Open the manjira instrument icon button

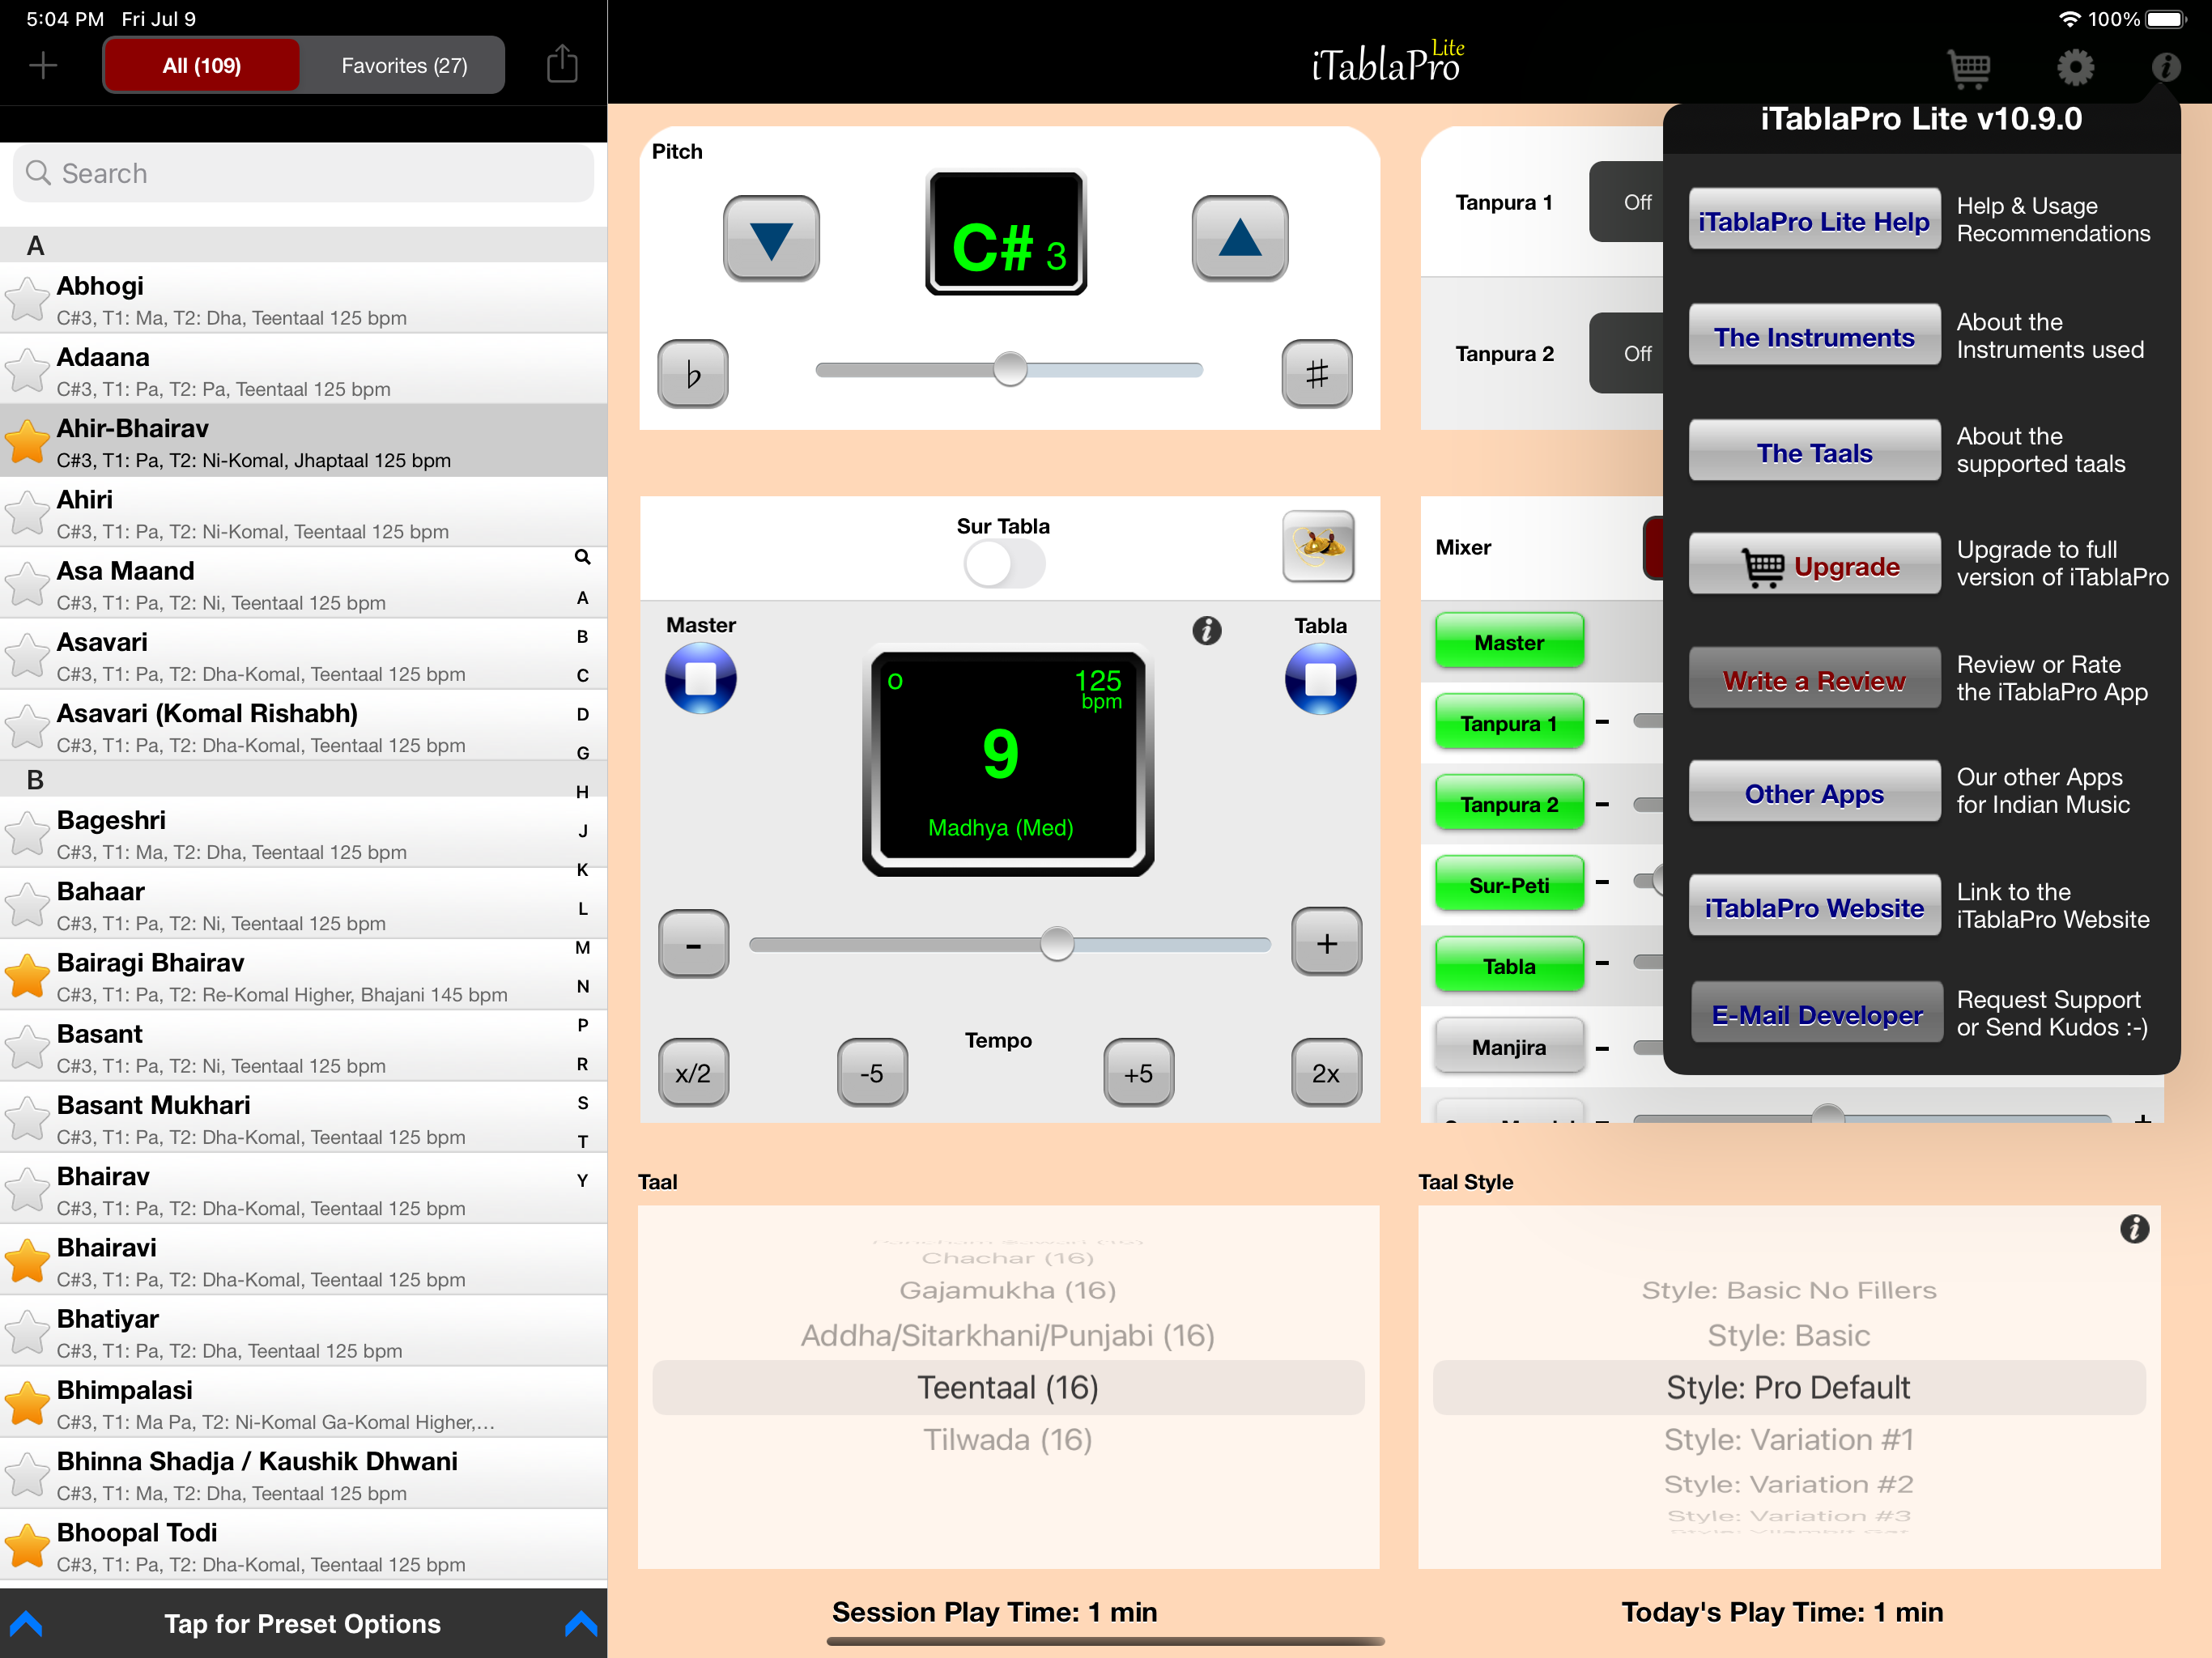click(1318, 546)
